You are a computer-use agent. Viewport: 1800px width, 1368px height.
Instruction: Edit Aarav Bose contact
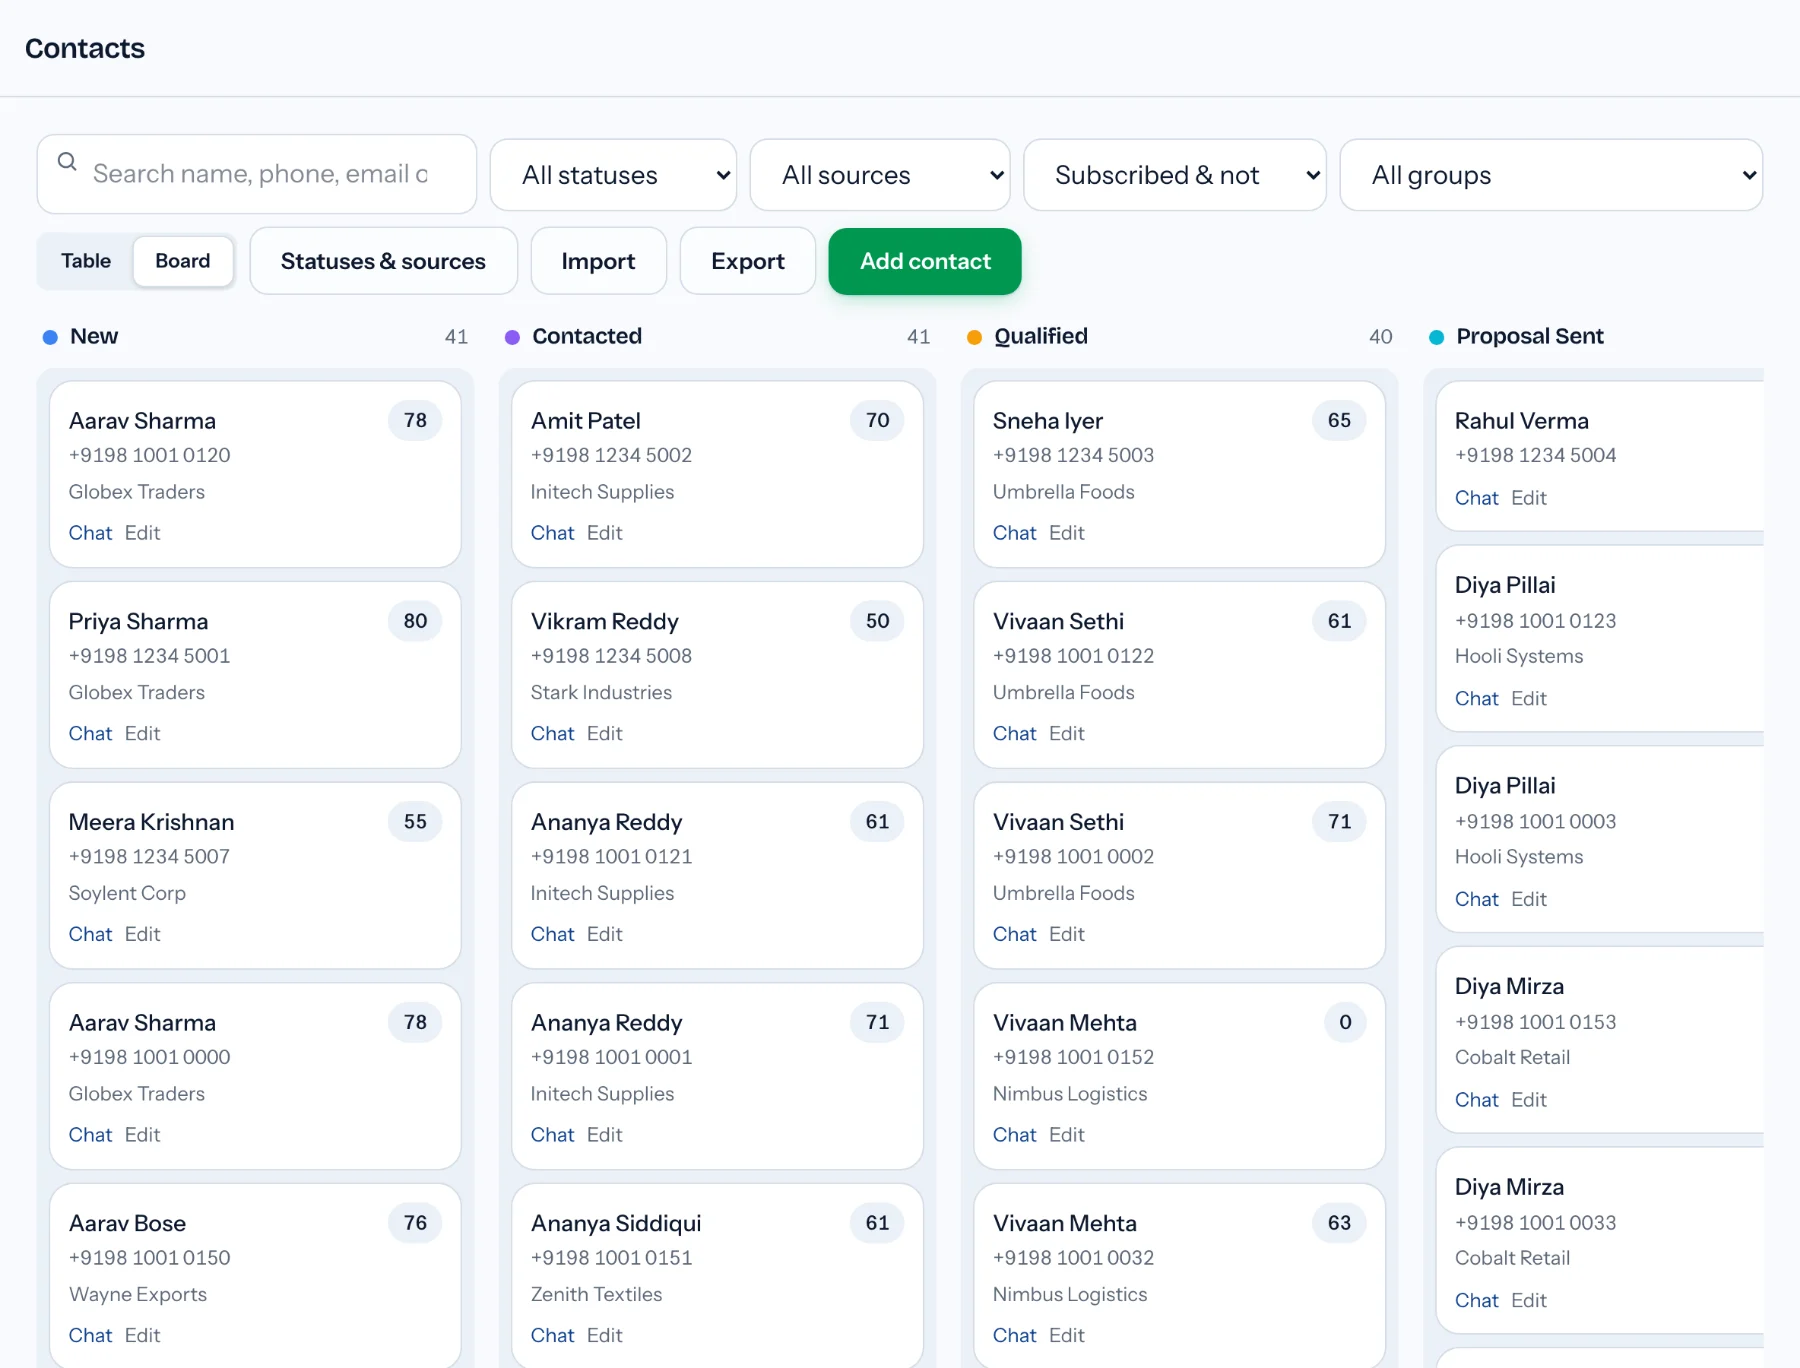tap(142, 1336)
